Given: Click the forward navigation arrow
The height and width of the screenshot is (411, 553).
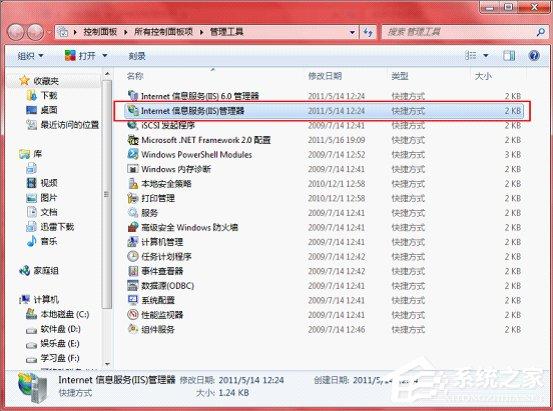Looking at the screenshot, I should 35,32.
